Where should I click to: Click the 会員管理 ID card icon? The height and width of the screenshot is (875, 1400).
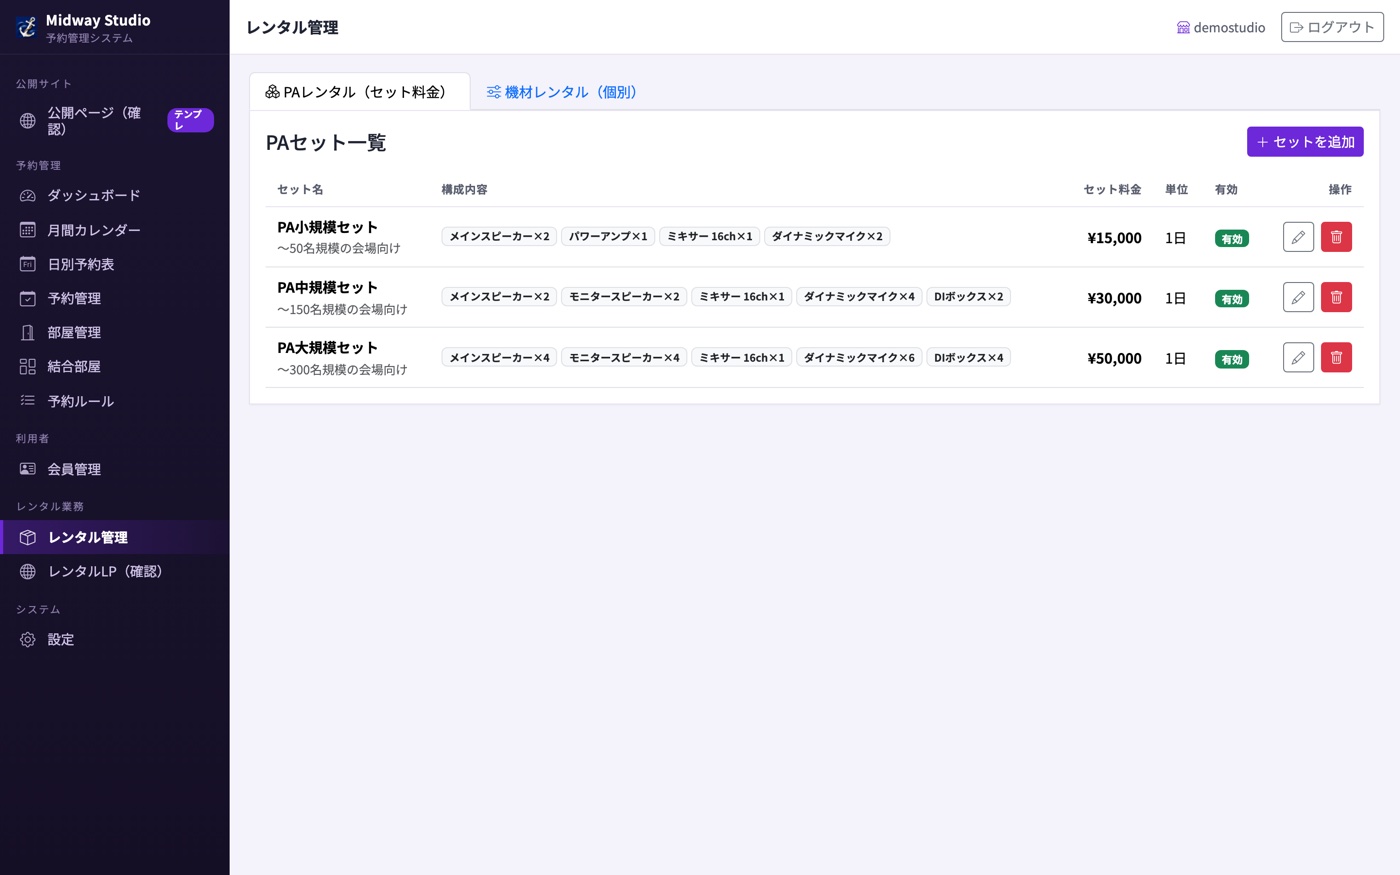click(x=28, y=469)
